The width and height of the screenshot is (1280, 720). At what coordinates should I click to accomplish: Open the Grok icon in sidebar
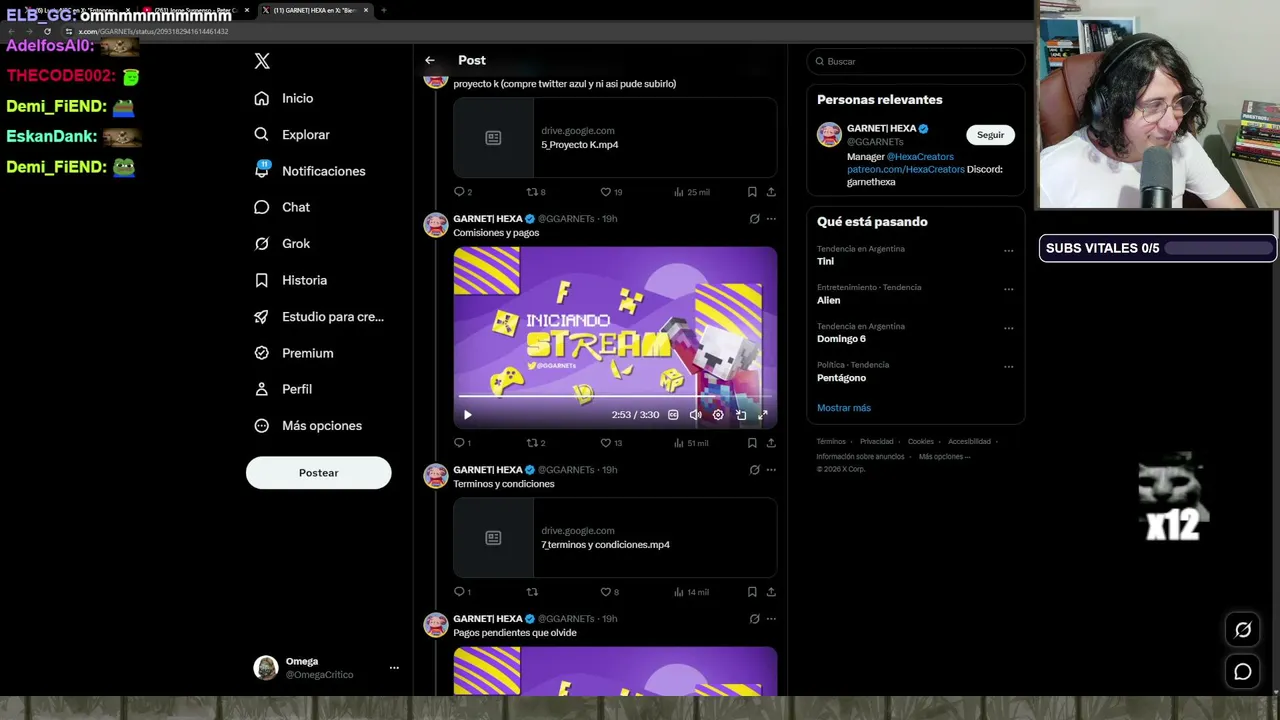coord(262,243)
